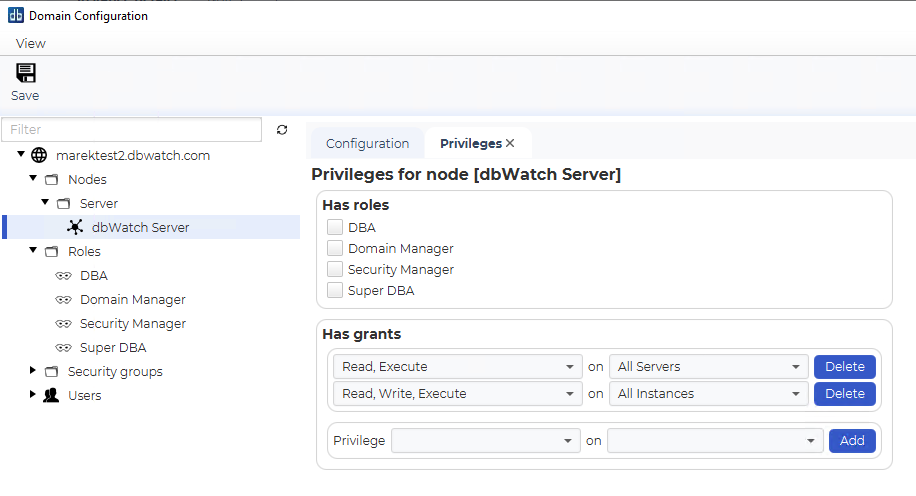This screenshot has width=916, height=496.
Task: Click the Save floppy disk icon
Action: click(26, 73)
